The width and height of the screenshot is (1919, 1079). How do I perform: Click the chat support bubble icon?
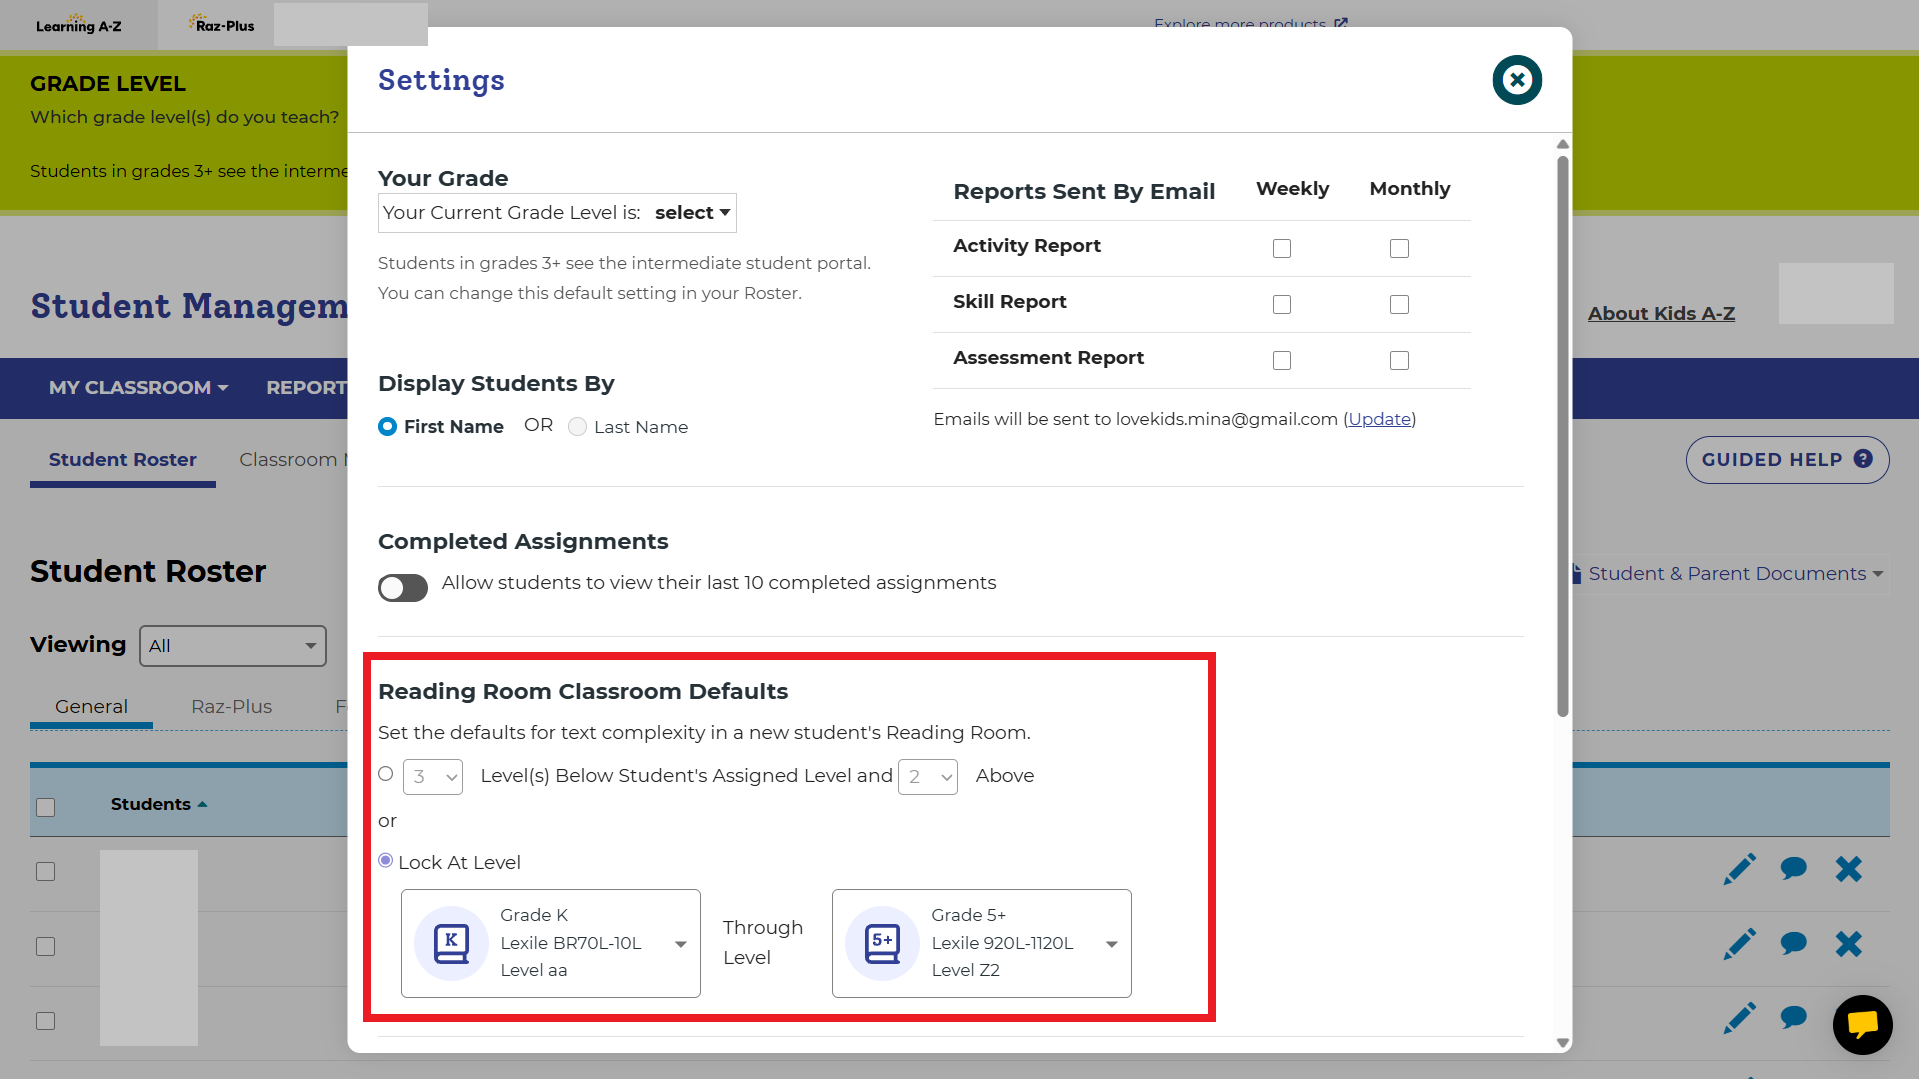(1861, 1024)
